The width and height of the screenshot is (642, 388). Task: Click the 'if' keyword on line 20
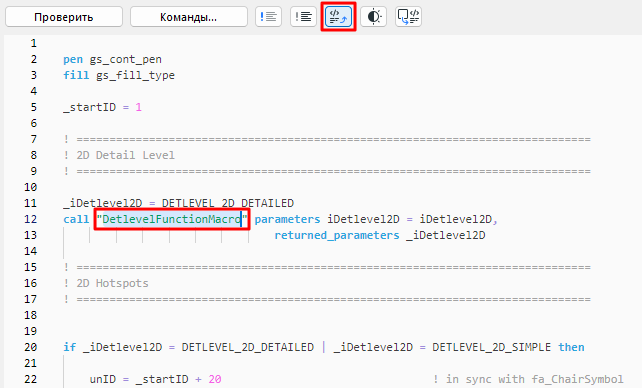(70, 347)
